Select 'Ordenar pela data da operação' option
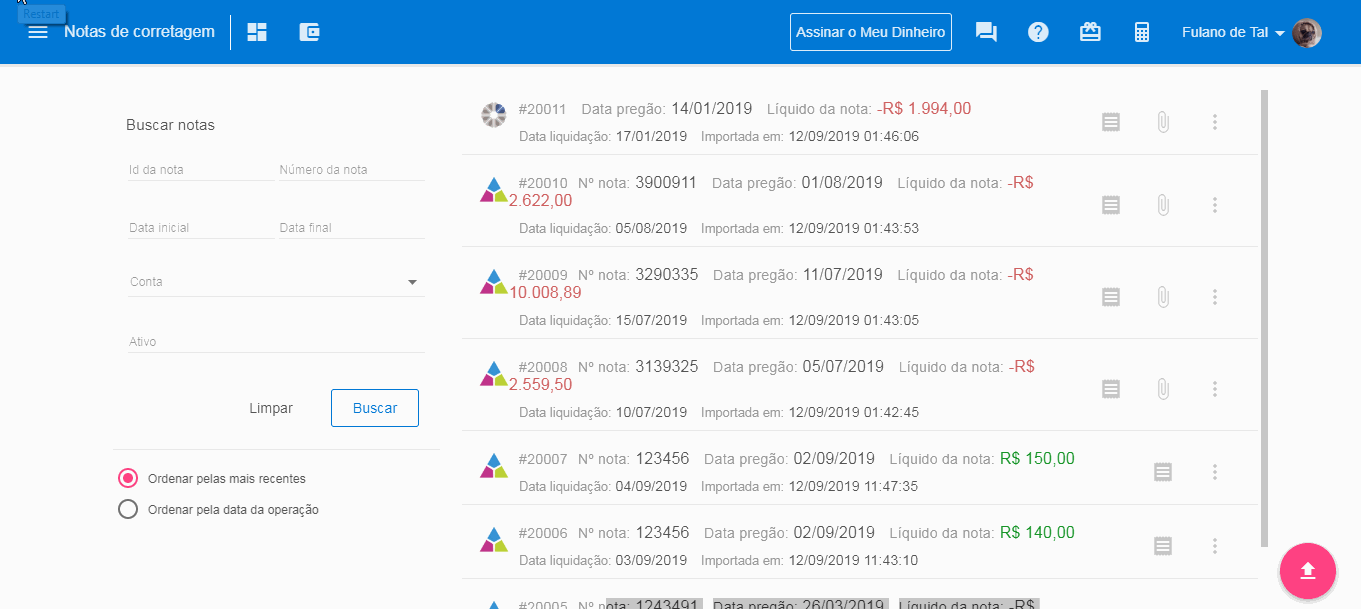The height and width of the screenshot is (609, 1361). point(128,509)
